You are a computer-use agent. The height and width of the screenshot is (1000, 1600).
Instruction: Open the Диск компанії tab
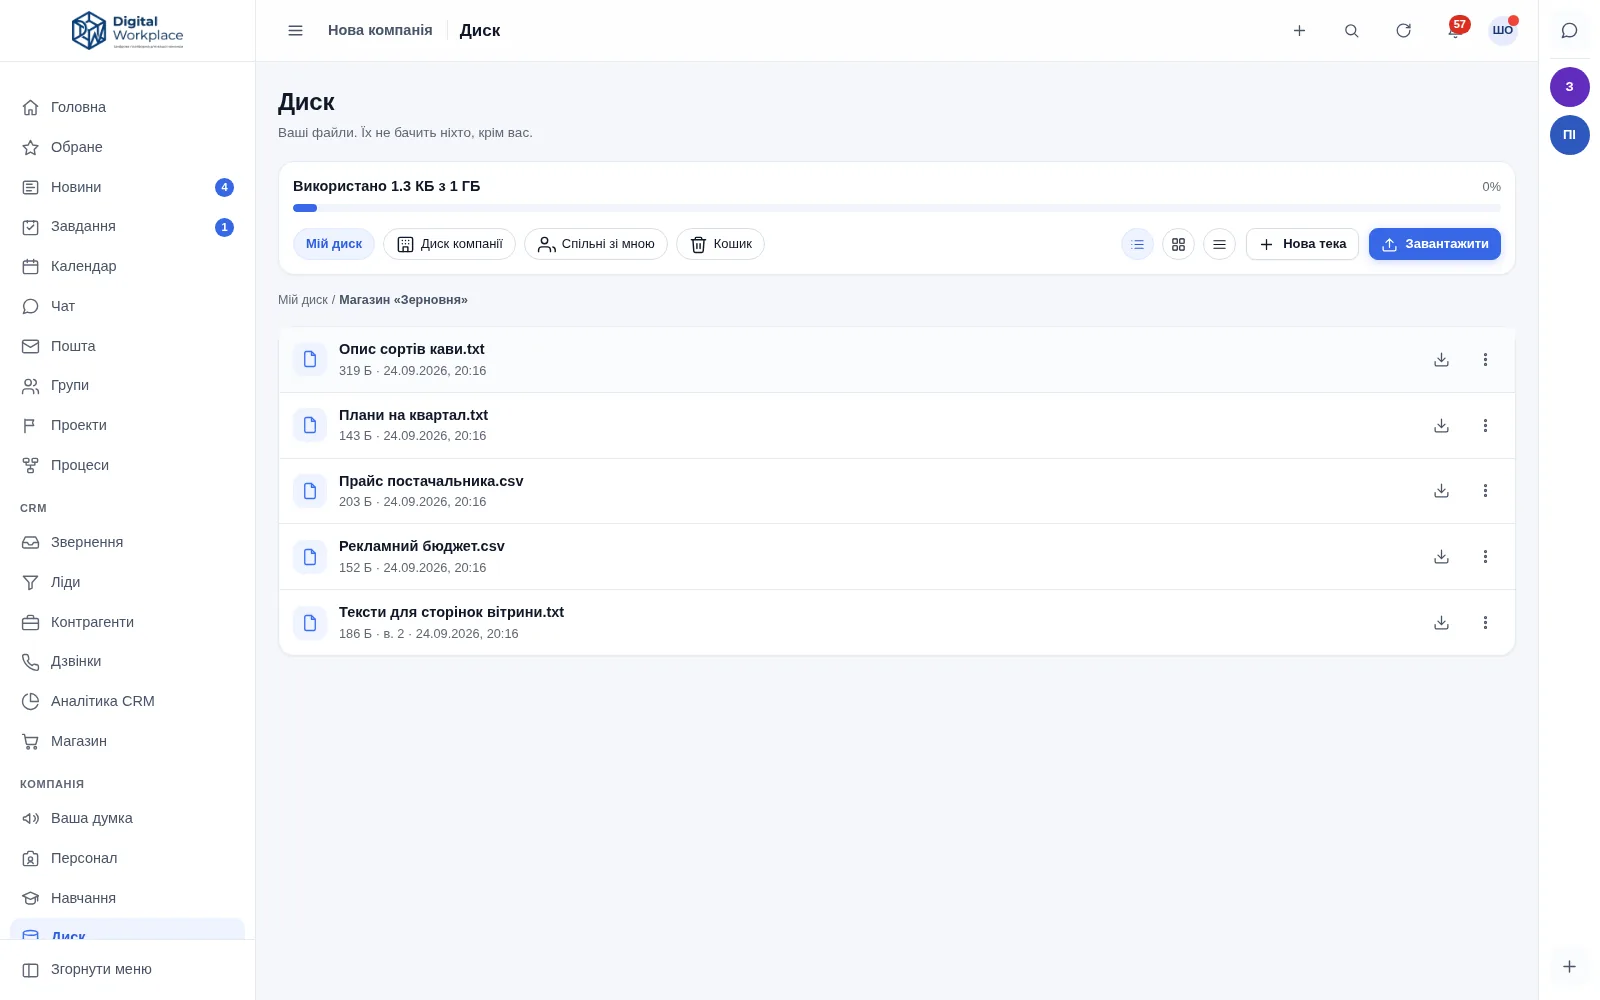[449, 244]
